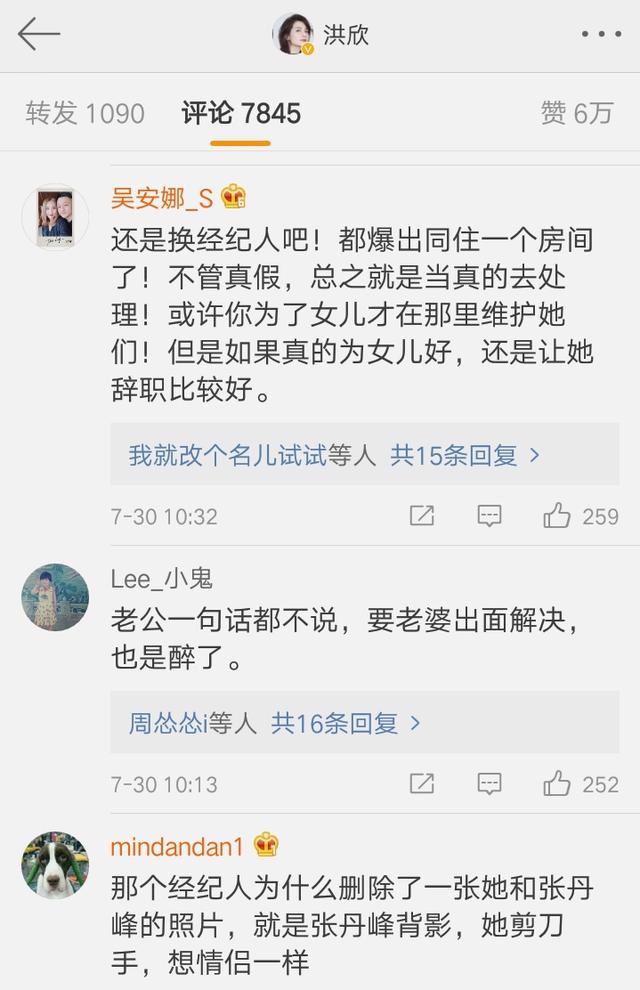Open Lee_小鬼's profile avatar
This screenshot has width=640, height=990.
(x=55, y=597)
